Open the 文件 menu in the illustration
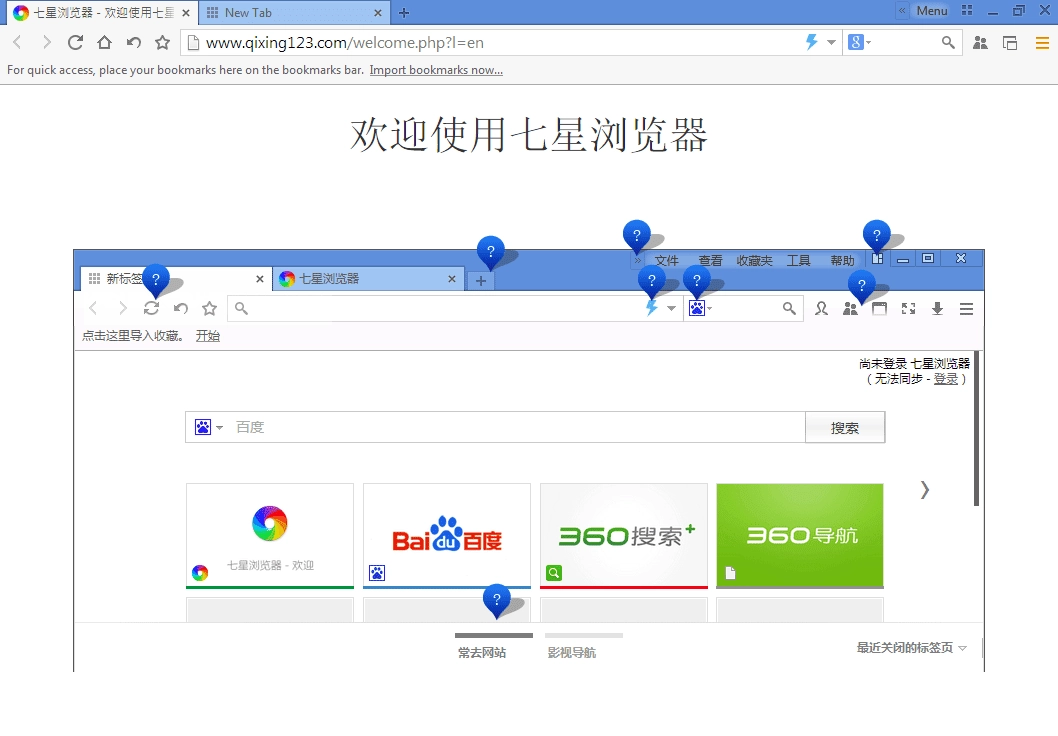The width and height of the screenshot is (1058, 736). (x=667, y=260)
